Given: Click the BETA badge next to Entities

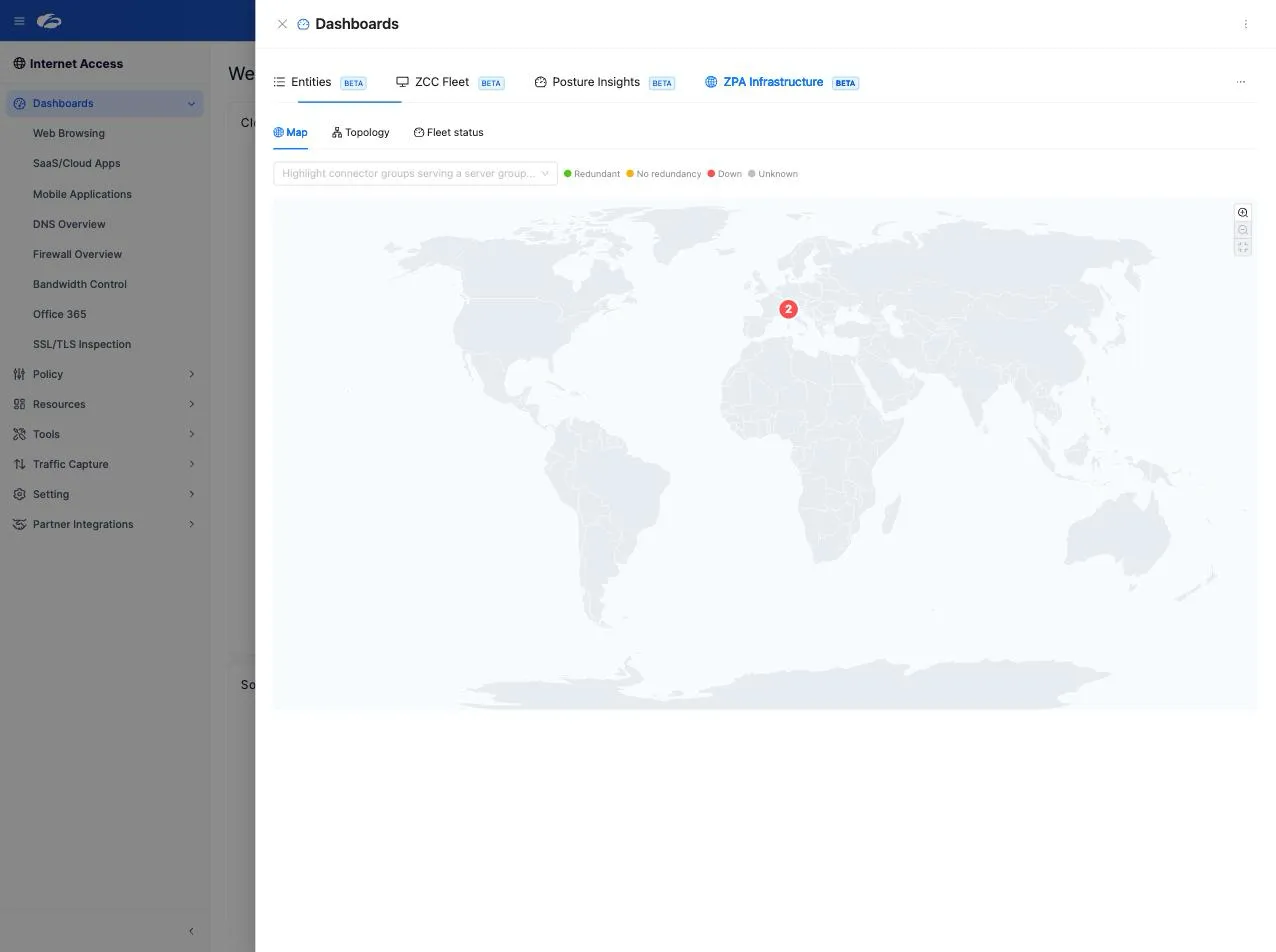Looking at the screenshot, I should point(353,83).
